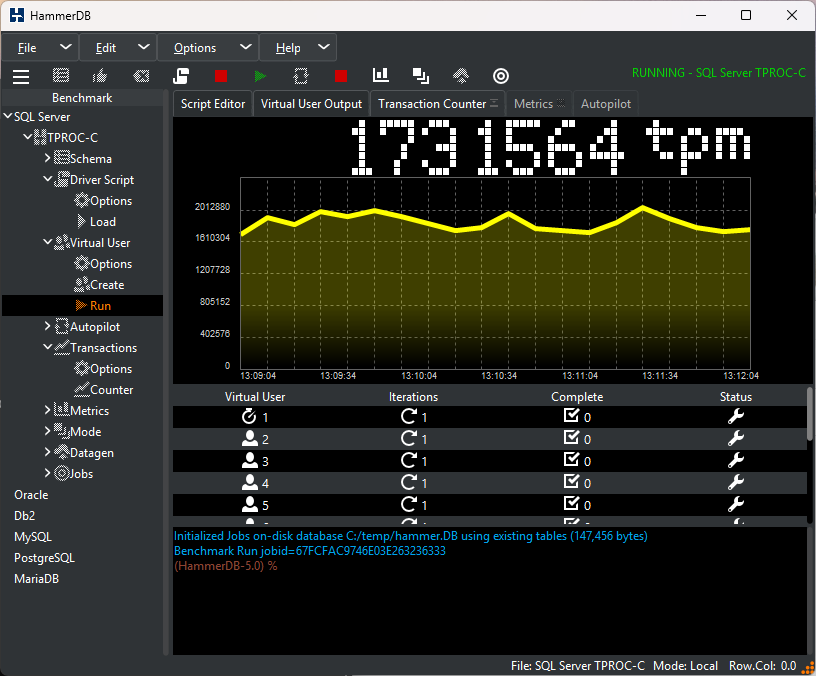Expand the Autopilot tree node
Viewport: 816px width, 676px height.
coord(47,326)
